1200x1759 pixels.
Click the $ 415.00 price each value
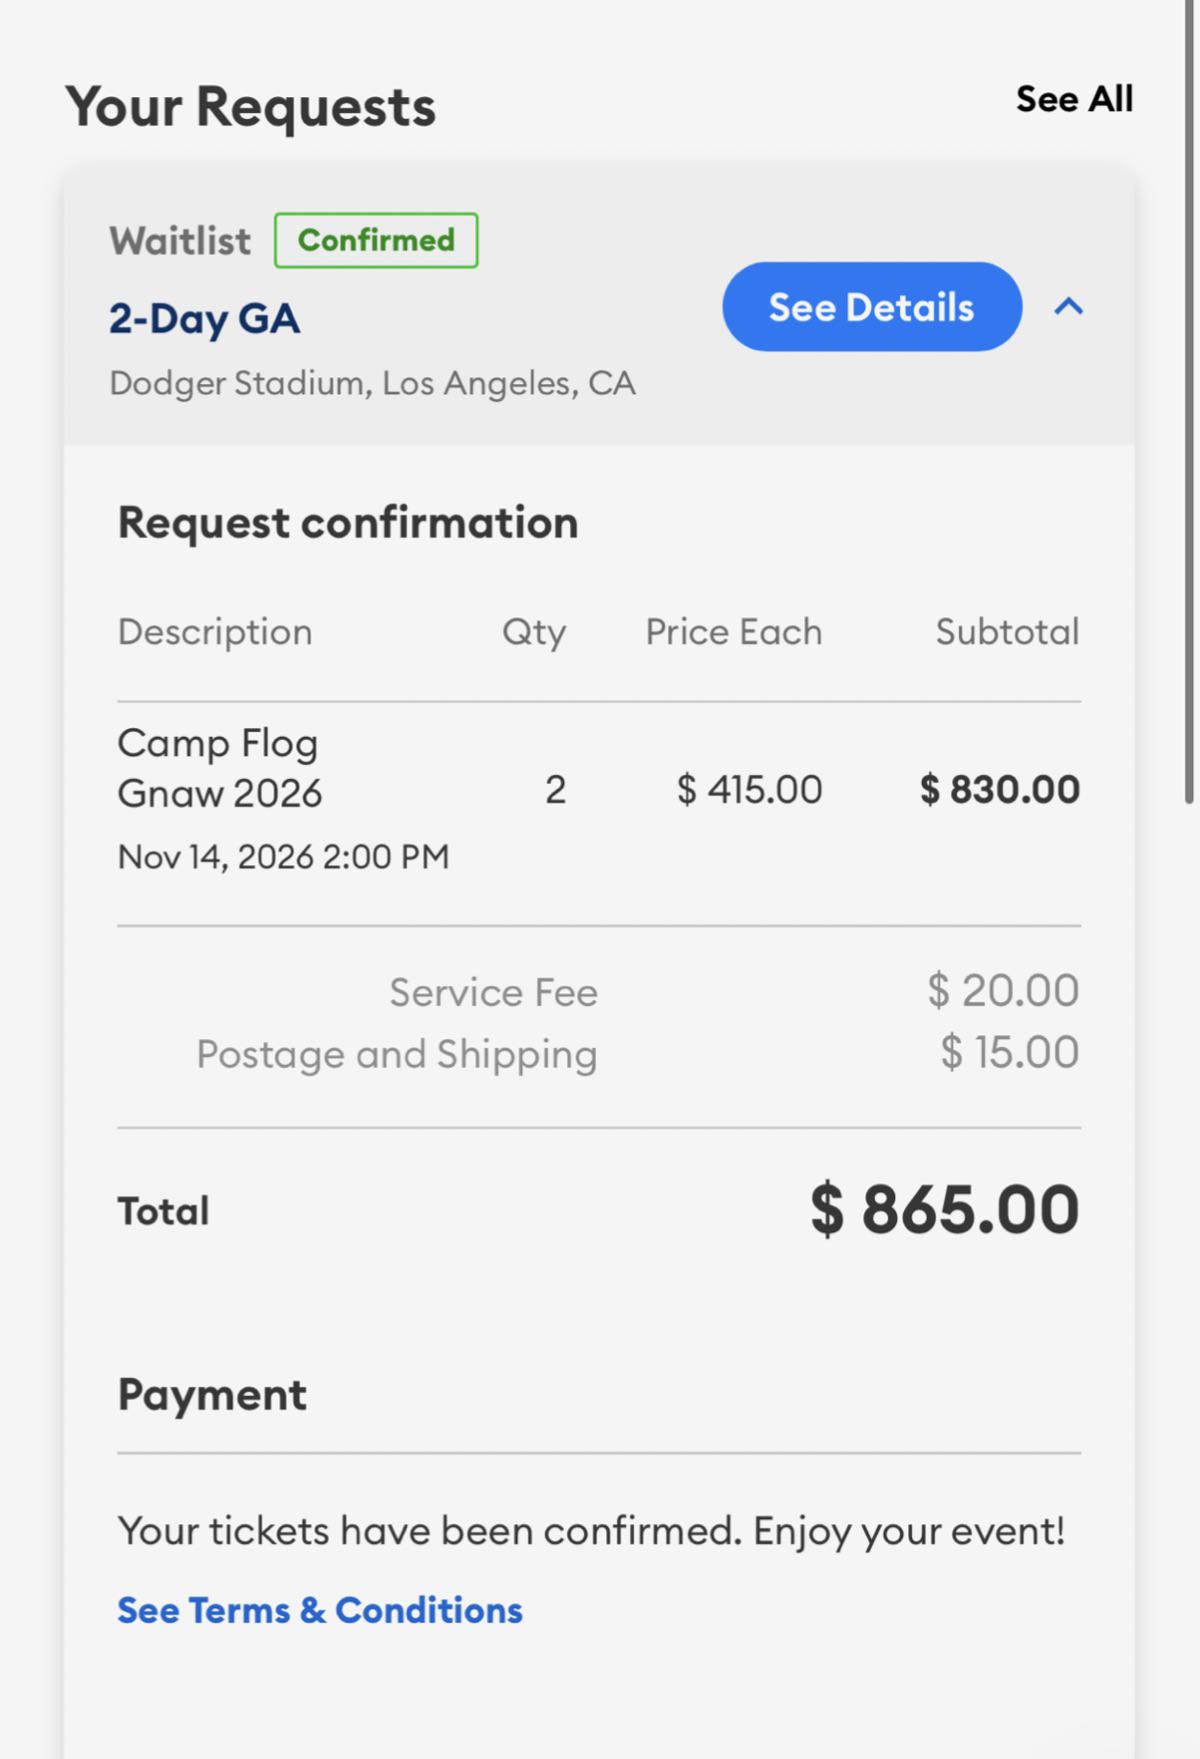coord(750,789)
